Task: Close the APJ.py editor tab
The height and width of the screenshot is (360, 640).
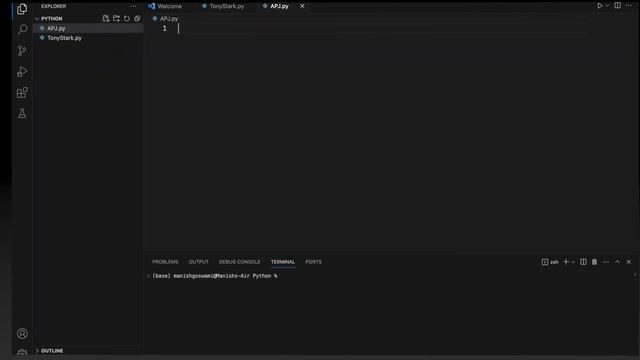Action: point(302,6)
